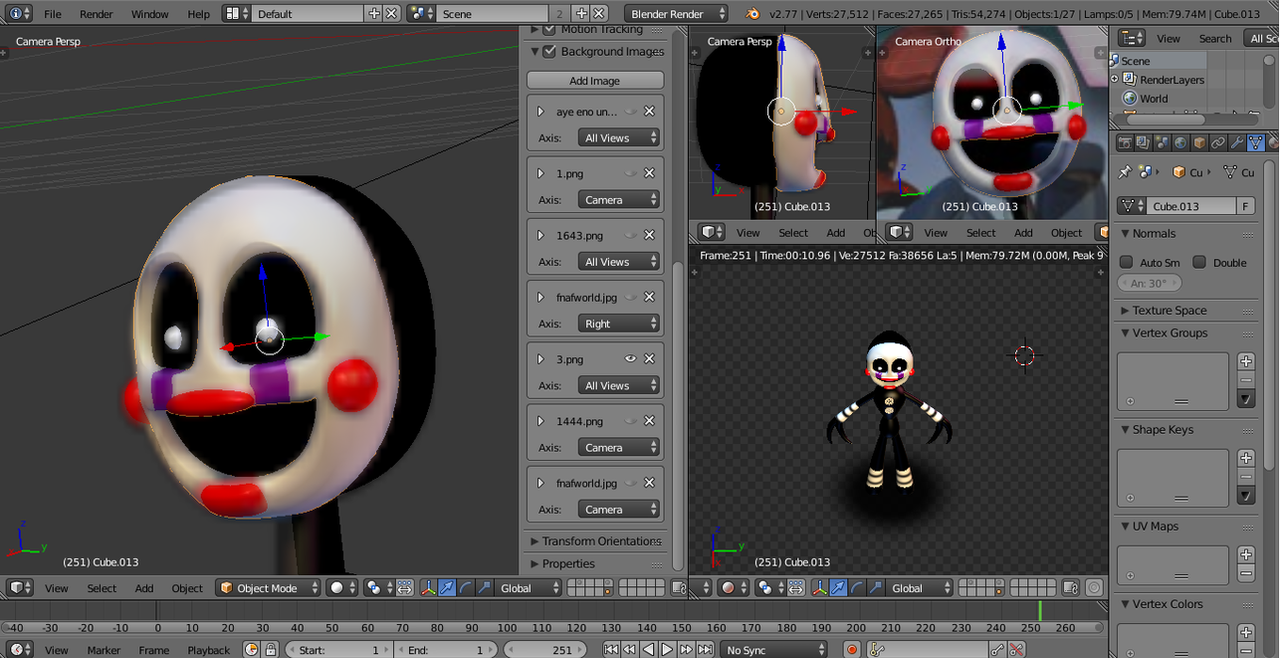1280x658 pixels.
Task: Toggle Cube.013 fake user F button
Action: pyautogui.click(x=1246, y=206)
